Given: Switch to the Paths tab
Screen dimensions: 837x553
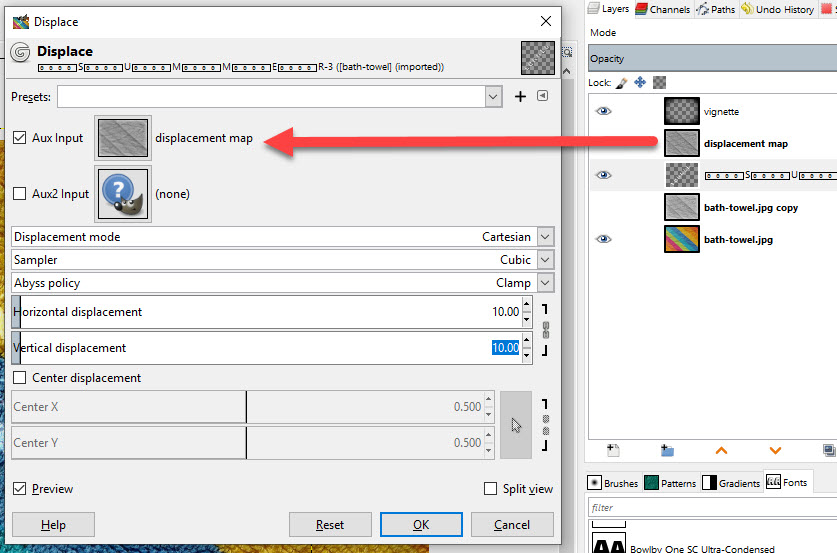Looking at the screenshot, I should 716,9.
